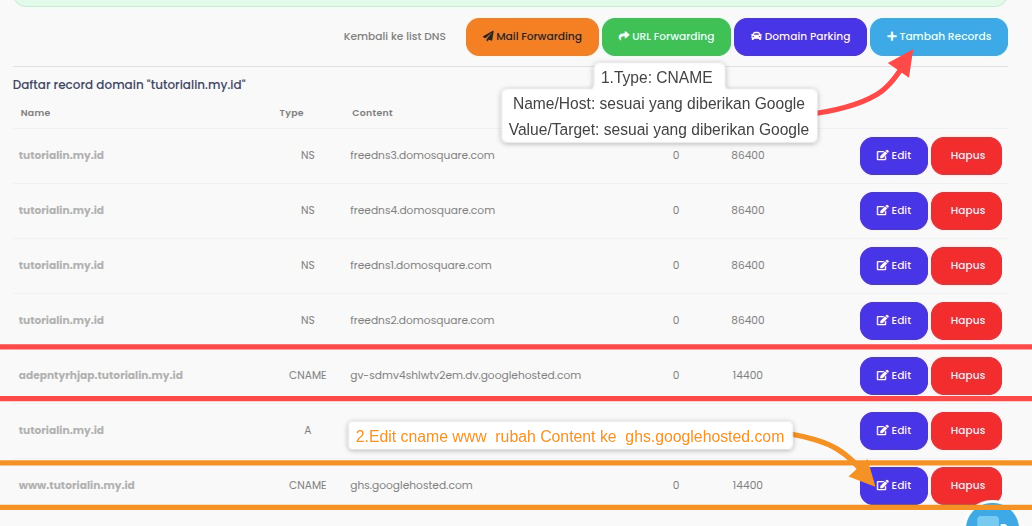Delete the freedns3.domosquare.com NS record
The height and width of the screenshot is (526, 1032).
pos(966,156)
